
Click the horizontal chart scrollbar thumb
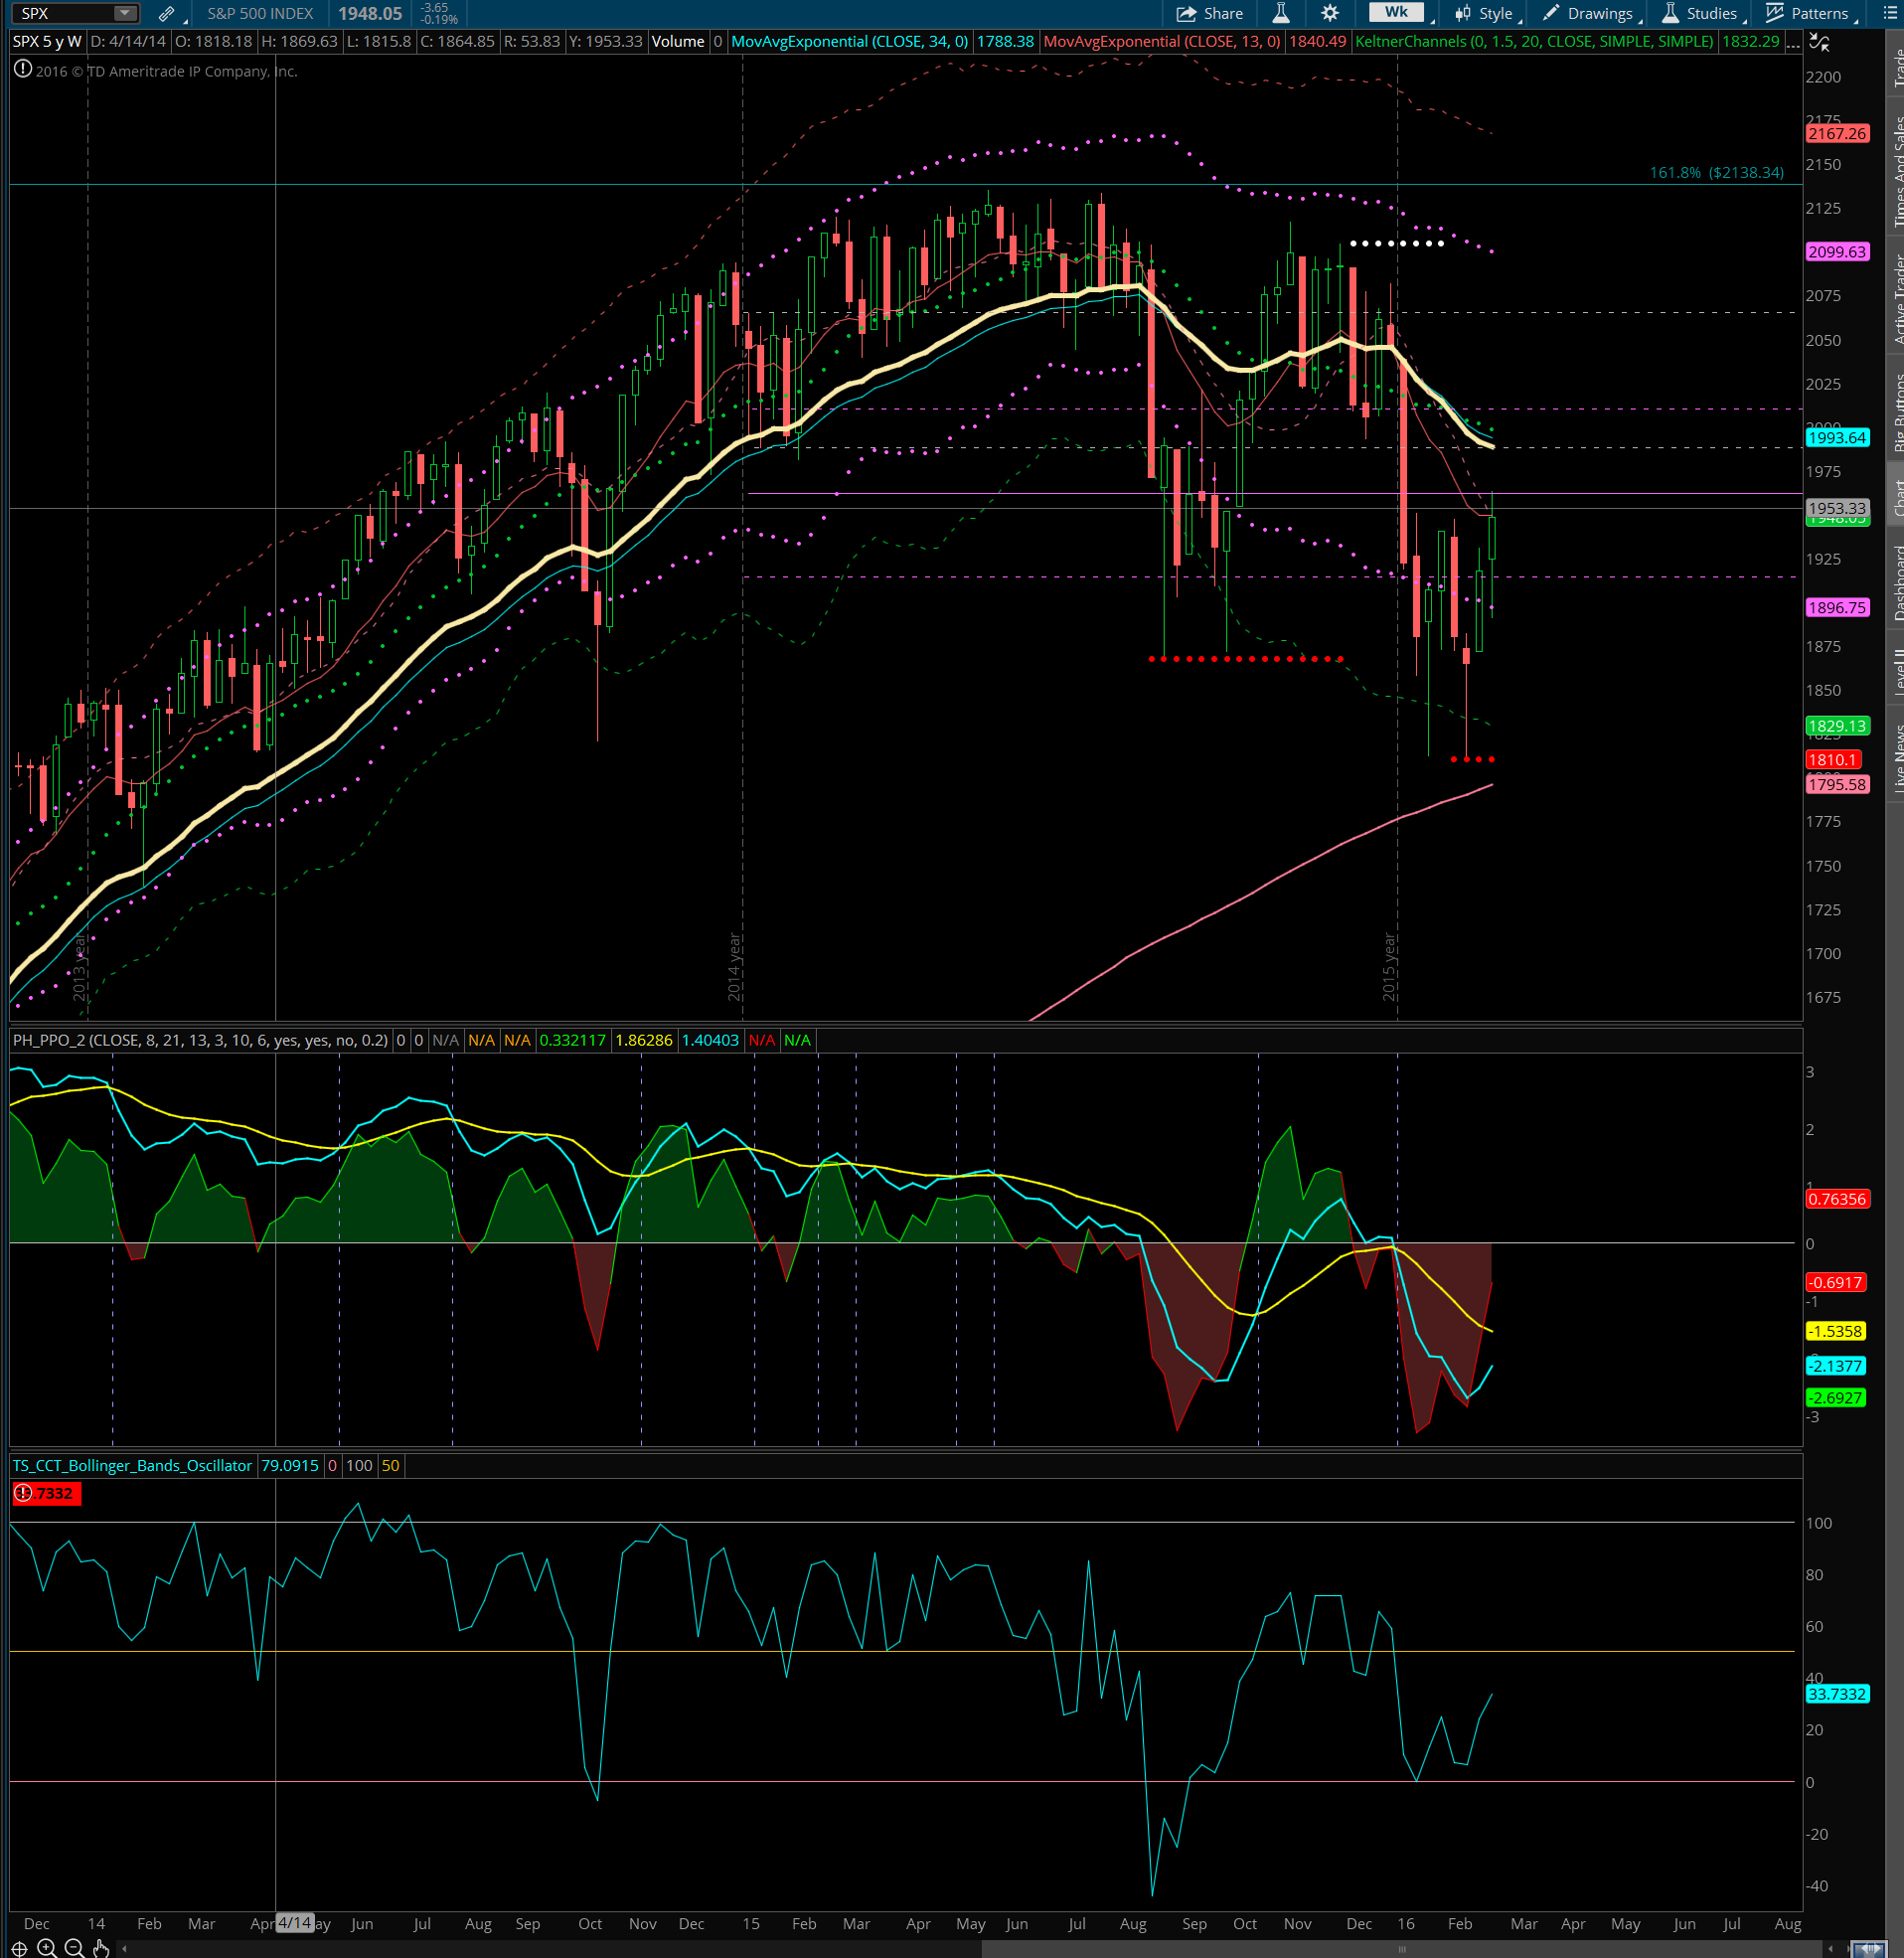tap(1403, 1948)
